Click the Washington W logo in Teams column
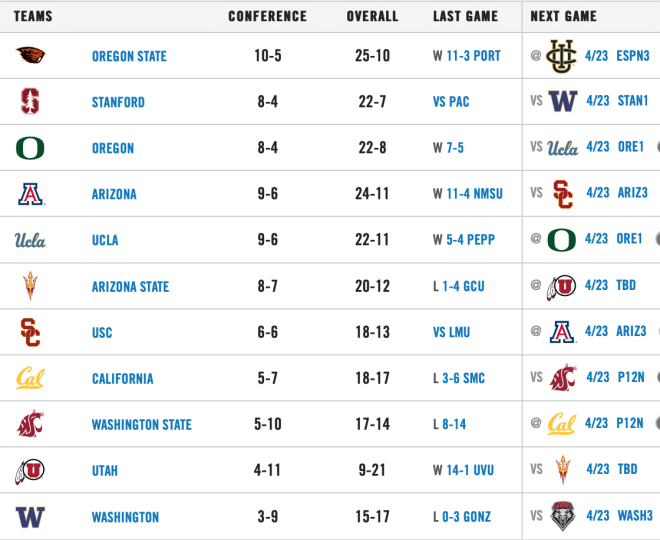Screen dimensions: 660x540 tap(30, 517)
